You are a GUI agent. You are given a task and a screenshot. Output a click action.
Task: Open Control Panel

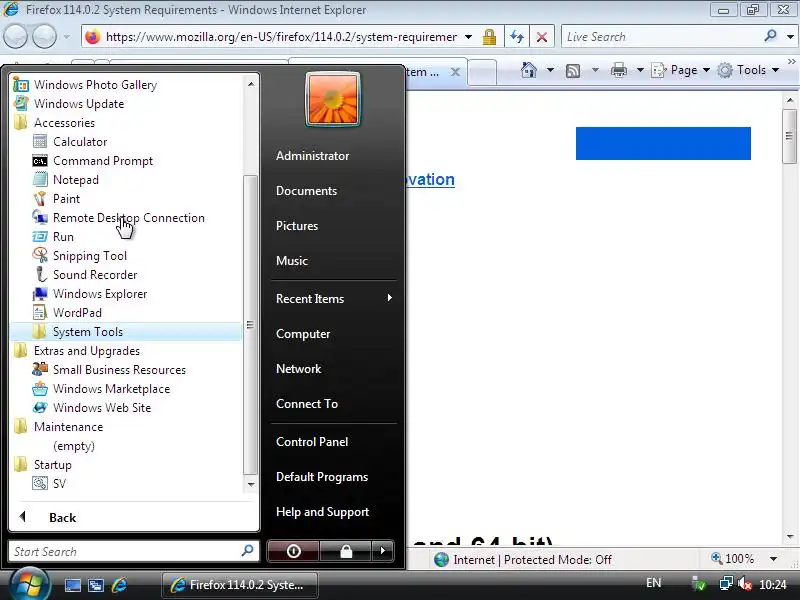312,442
